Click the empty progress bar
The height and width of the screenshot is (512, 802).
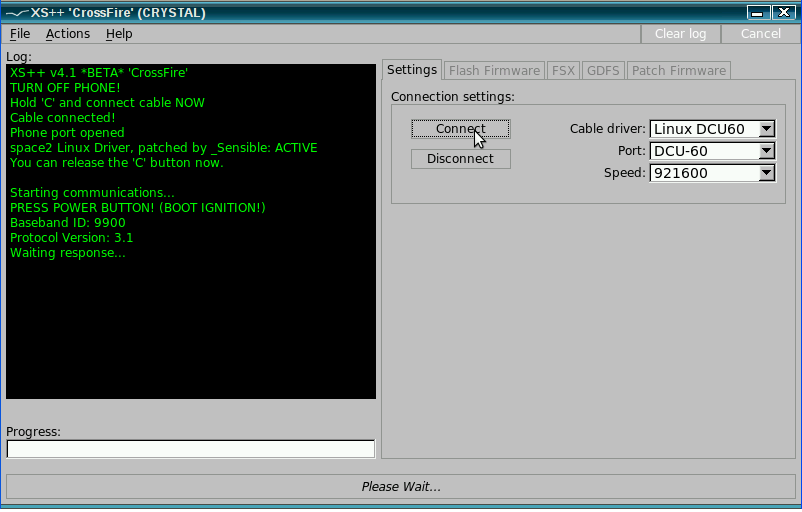pyautogui.click(x=191, y=449)
